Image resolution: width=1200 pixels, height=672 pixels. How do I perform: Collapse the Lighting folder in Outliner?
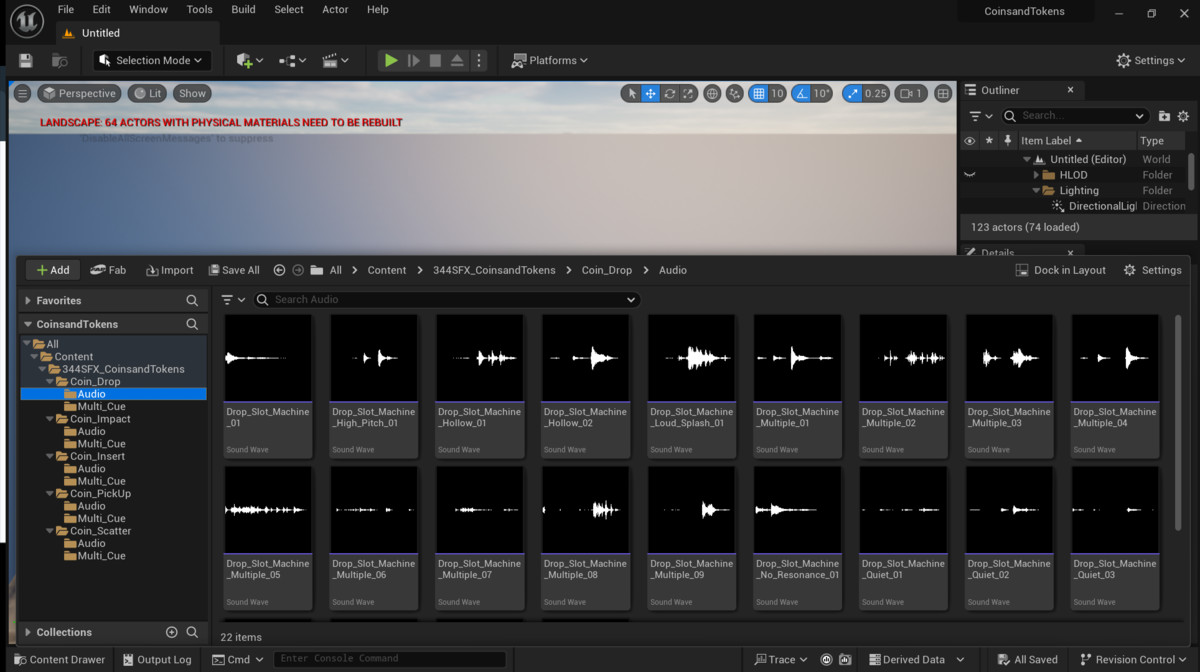point(1037,190)
